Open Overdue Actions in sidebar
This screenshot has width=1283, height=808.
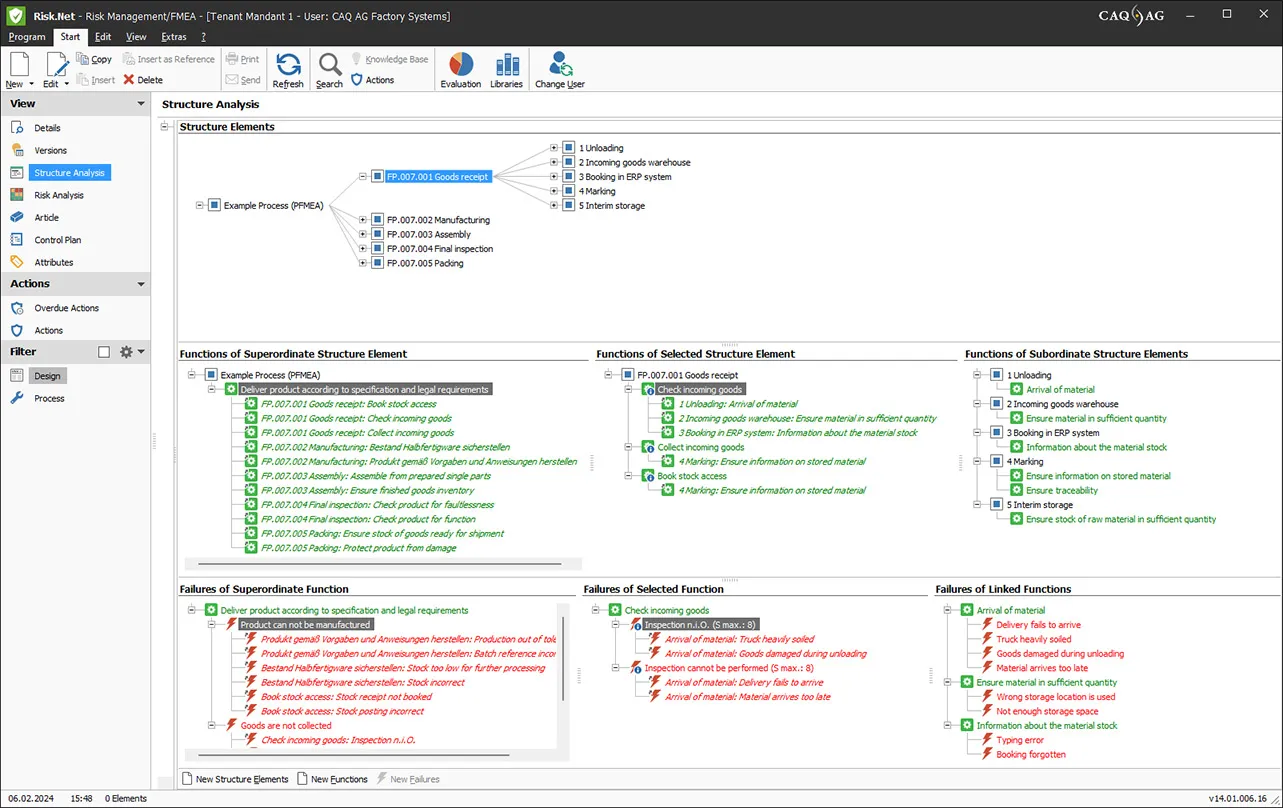[x=66, y=308]
